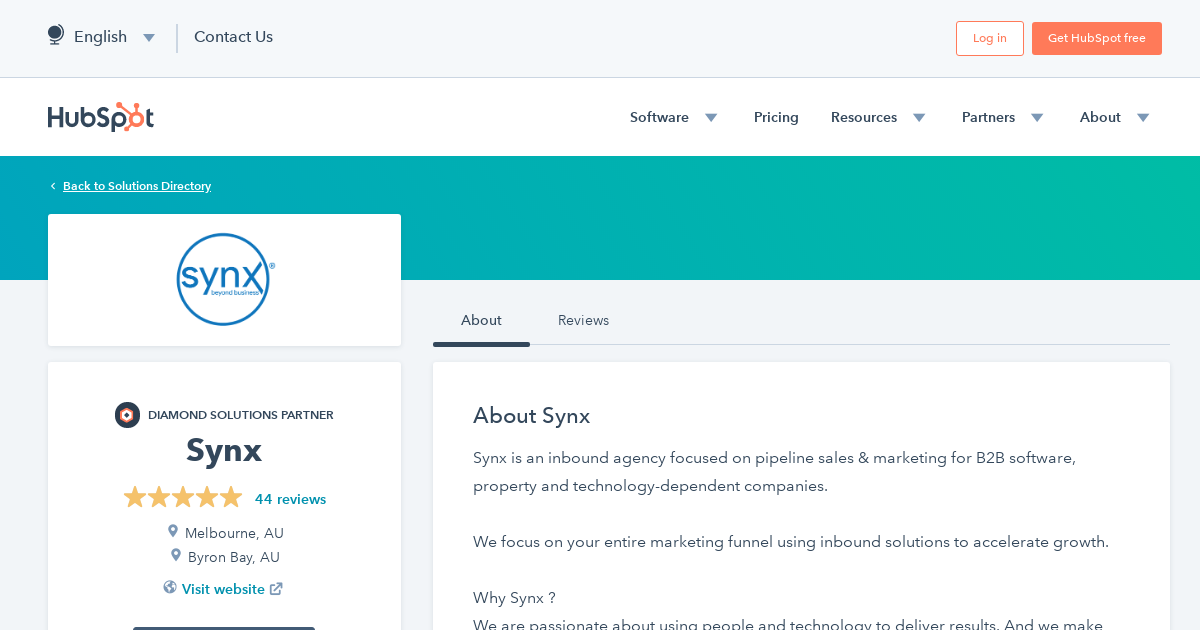Open the Pricing page
Viewport: 1200px width, 630px height.
776,117
